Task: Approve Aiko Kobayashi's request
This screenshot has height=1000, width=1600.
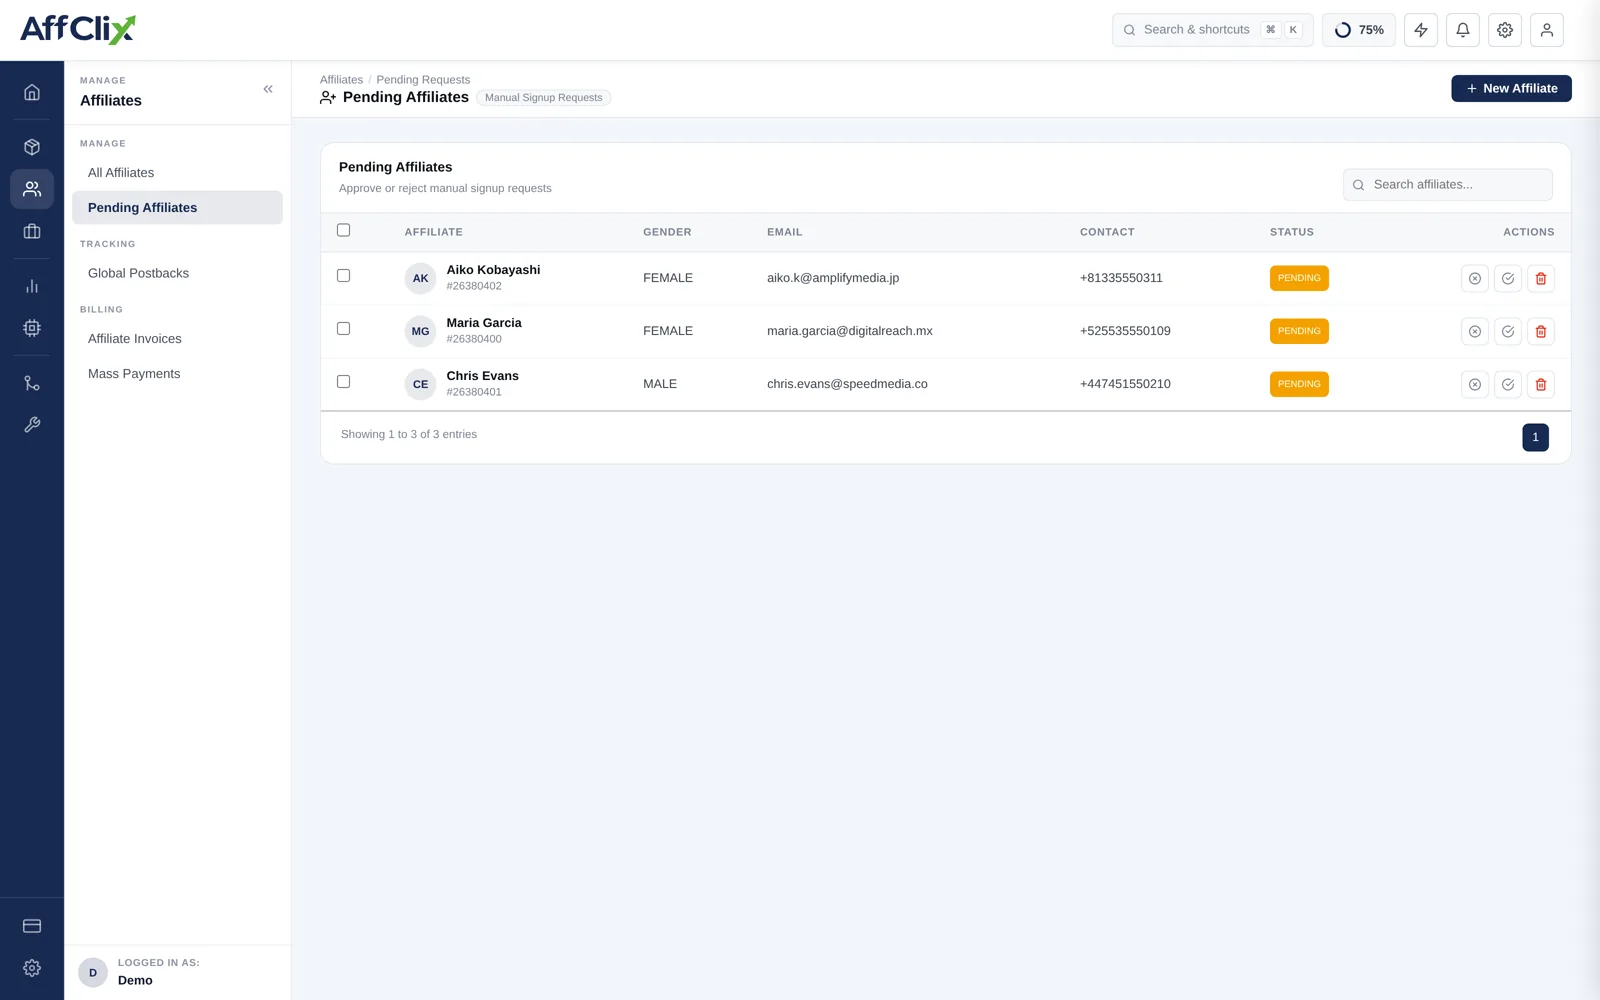Action: (1508, 279)
